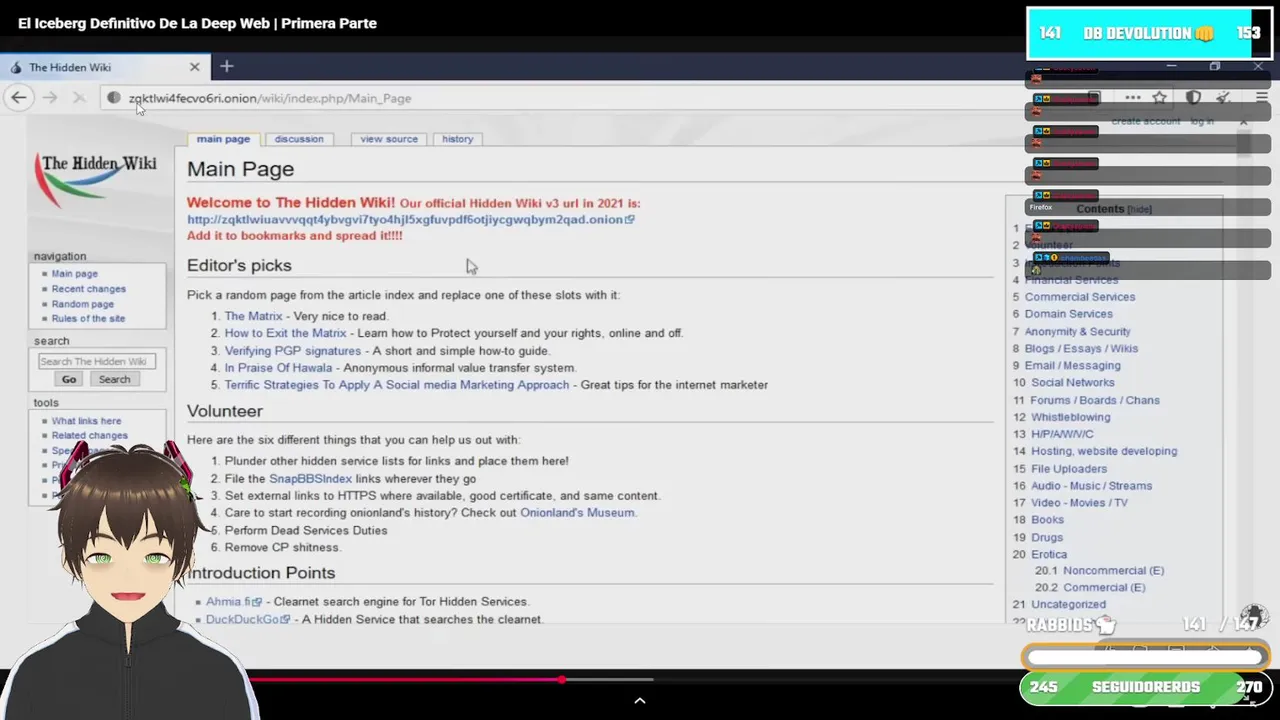Open Verifying PGP signatures link
1280x720 pixels.
[x=293, y=351]
